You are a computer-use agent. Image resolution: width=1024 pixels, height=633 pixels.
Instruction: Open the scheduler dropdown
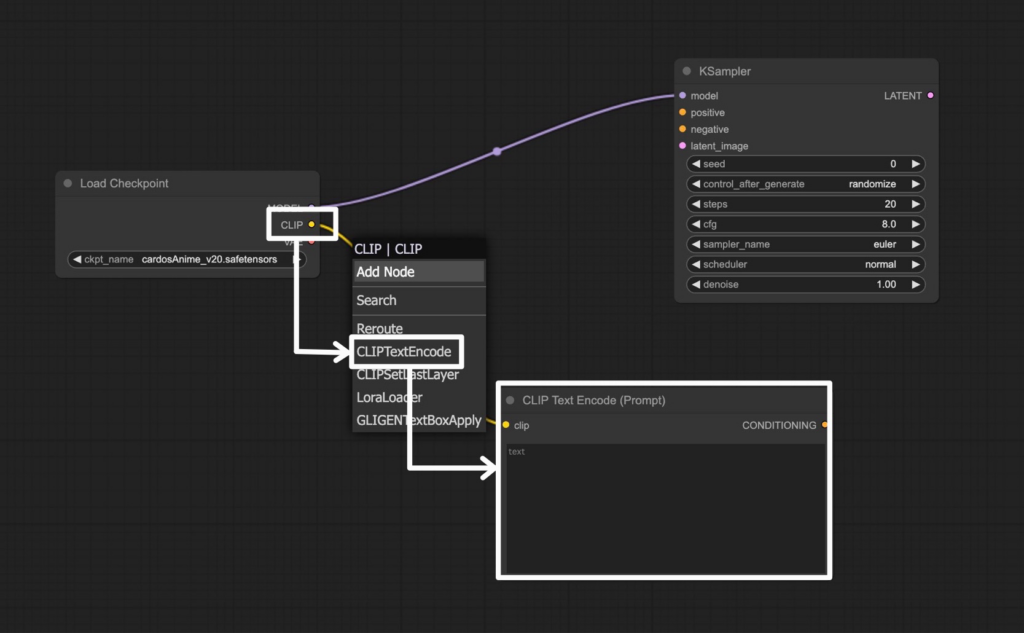[805, 264]
